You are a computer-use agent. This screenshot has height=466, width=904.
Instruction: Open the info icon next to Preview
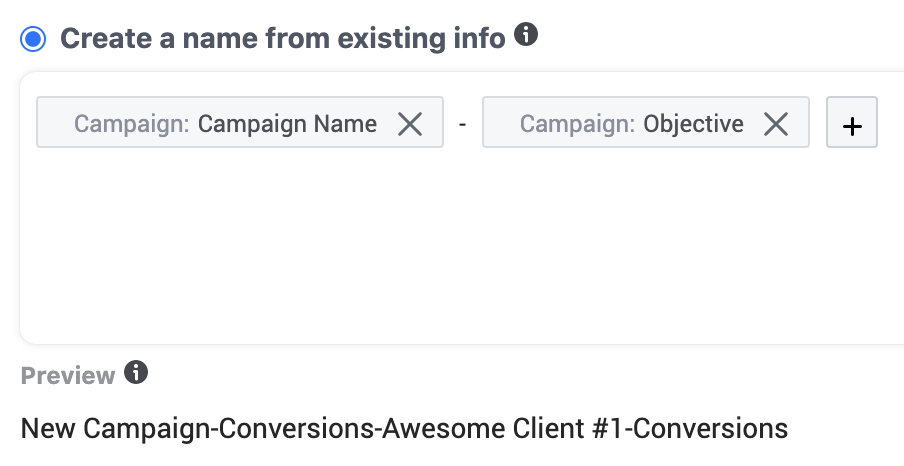click(x=136, y=373)
